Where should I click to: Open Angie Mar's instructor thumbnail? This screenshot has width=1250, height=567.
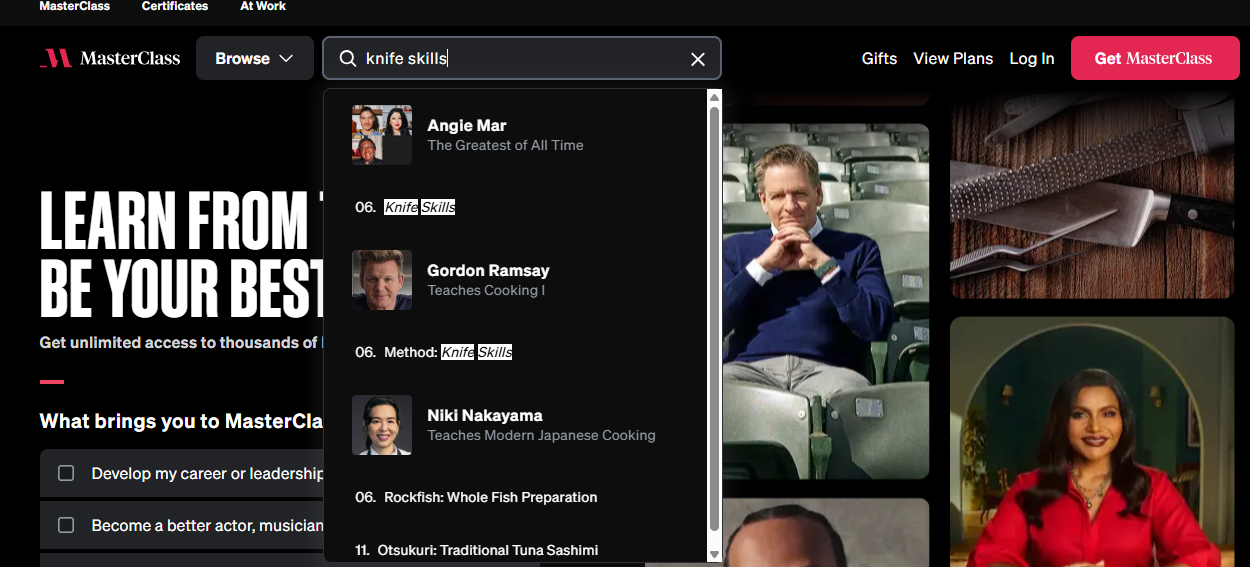[382, 135]
